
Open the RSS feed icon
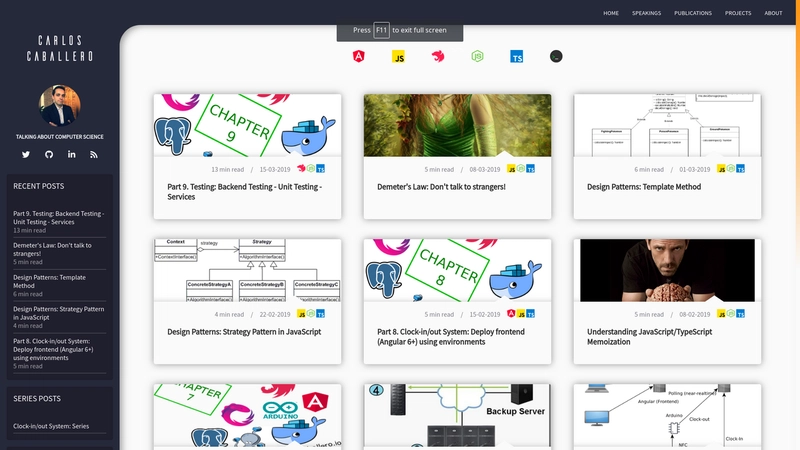[94, 154]
